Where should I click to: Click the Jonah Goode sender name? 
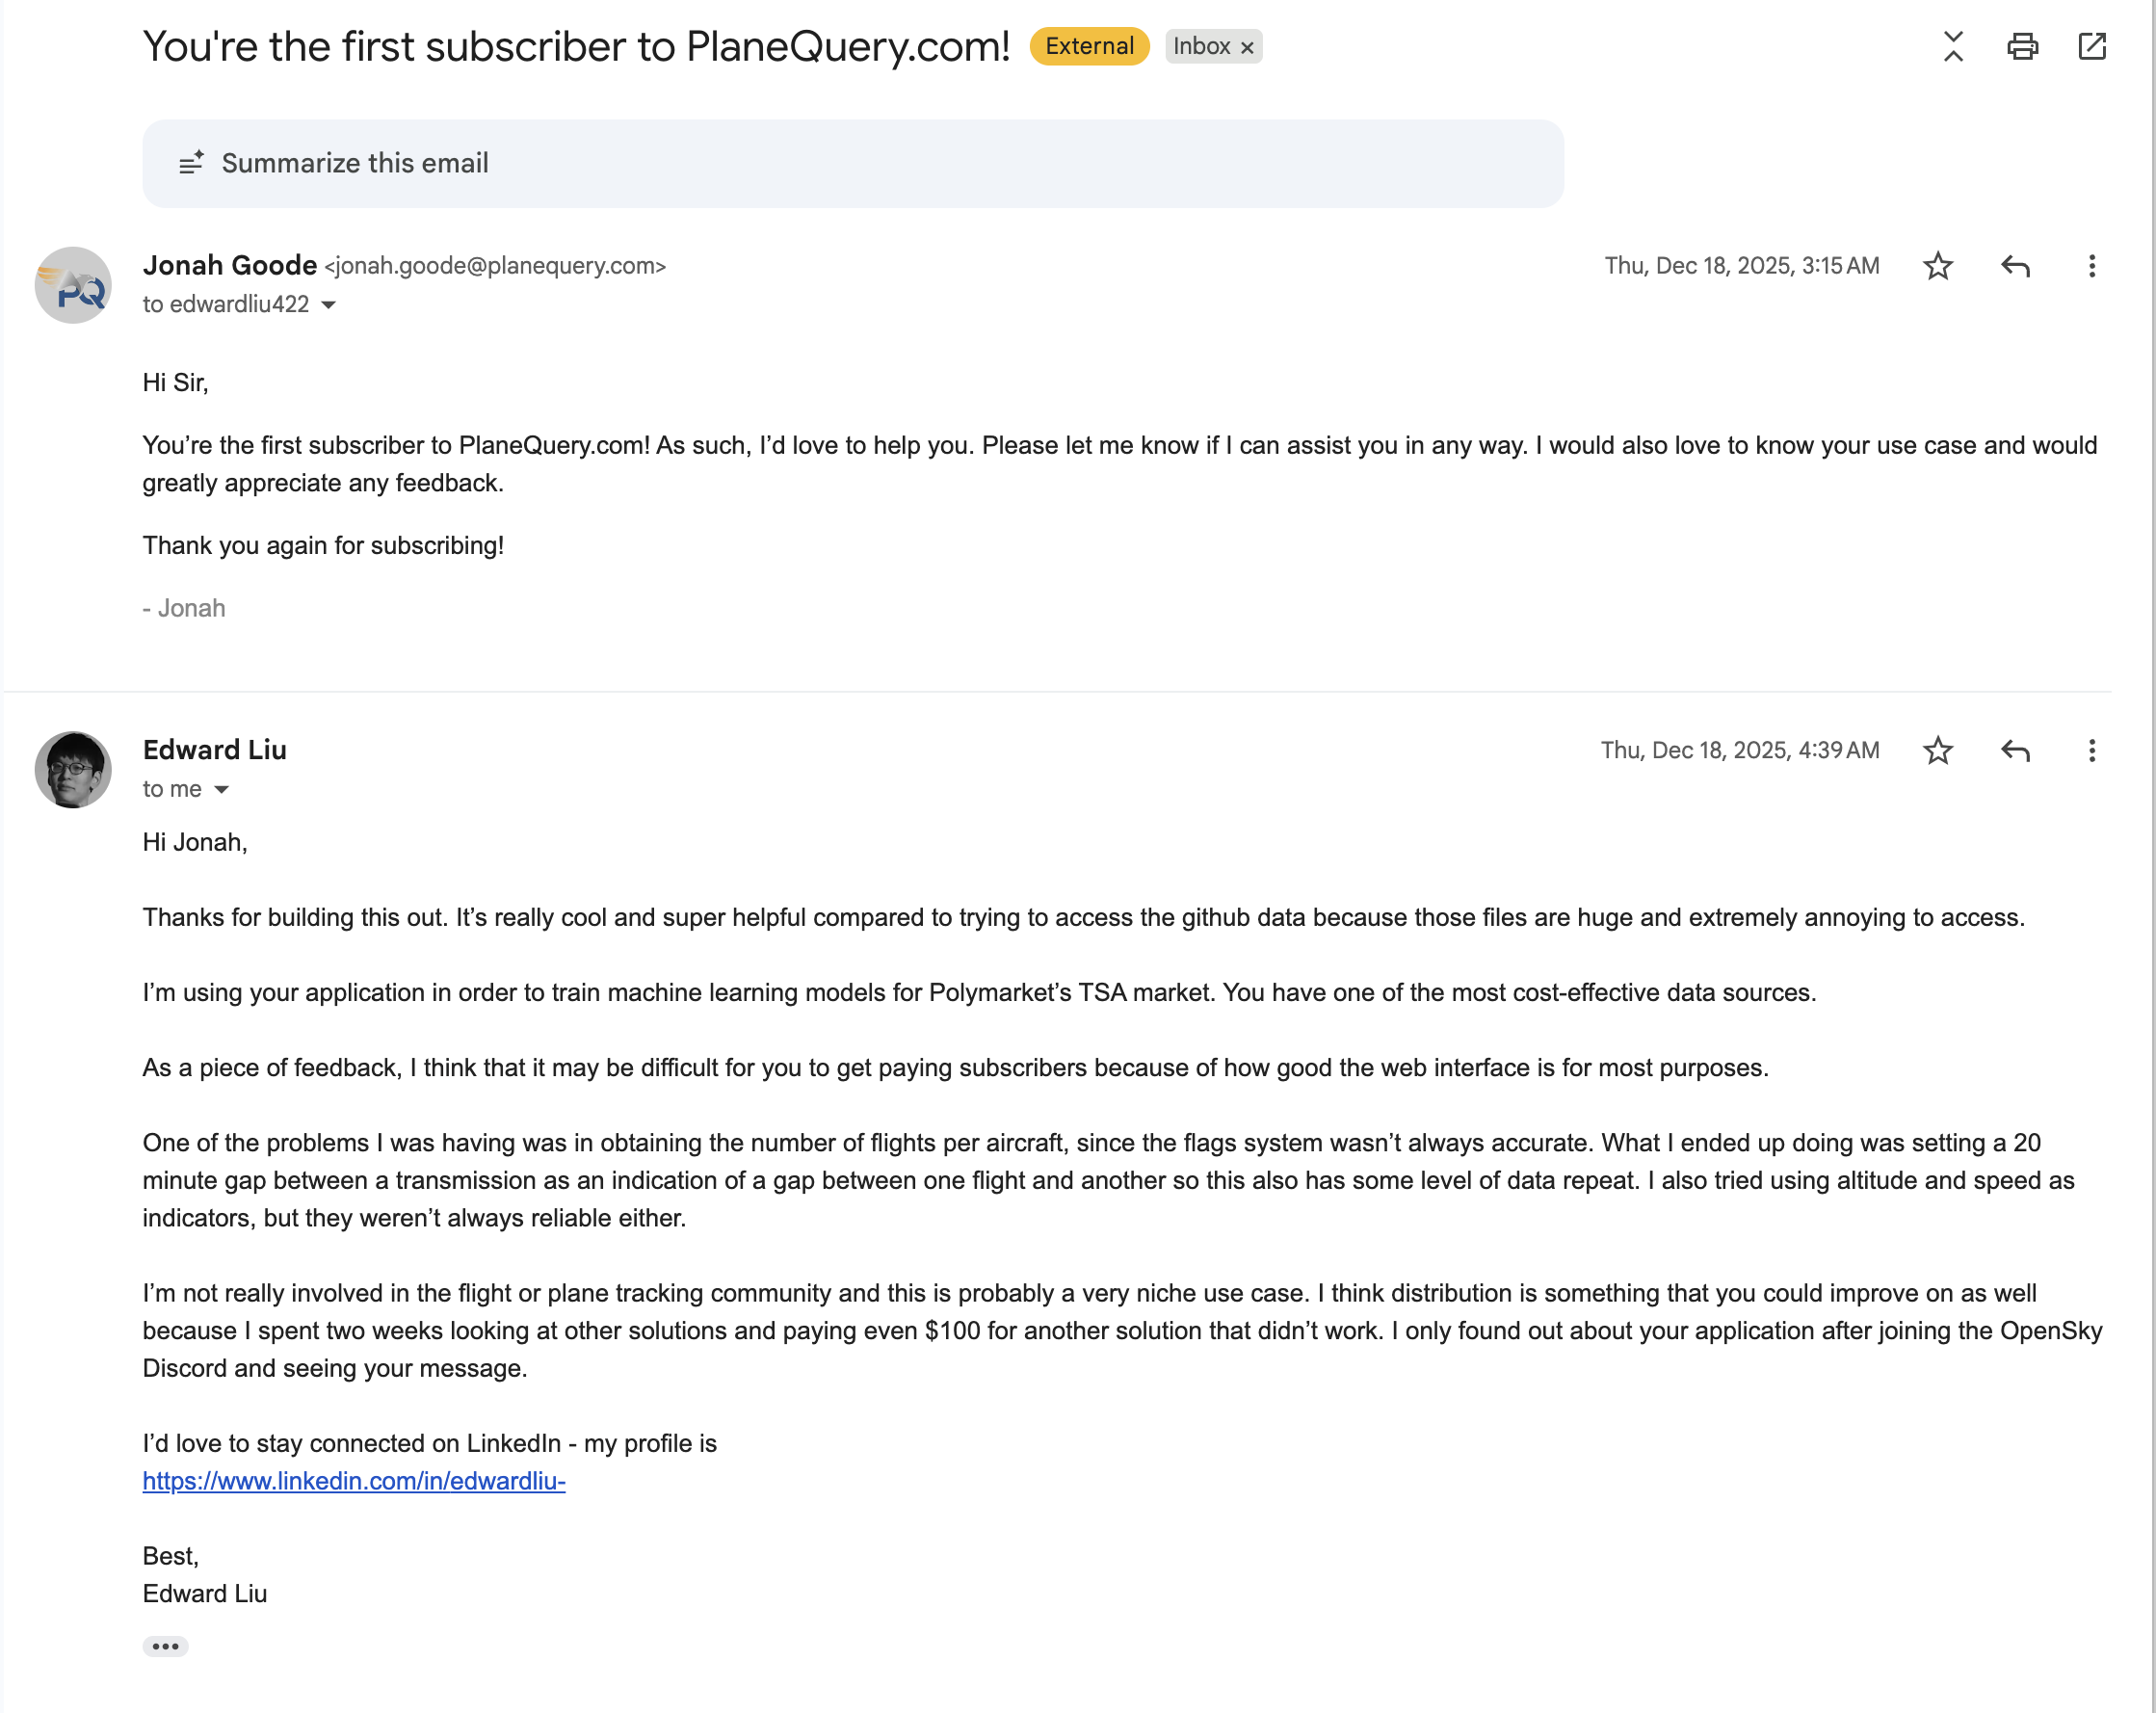[x=230, y=265]
